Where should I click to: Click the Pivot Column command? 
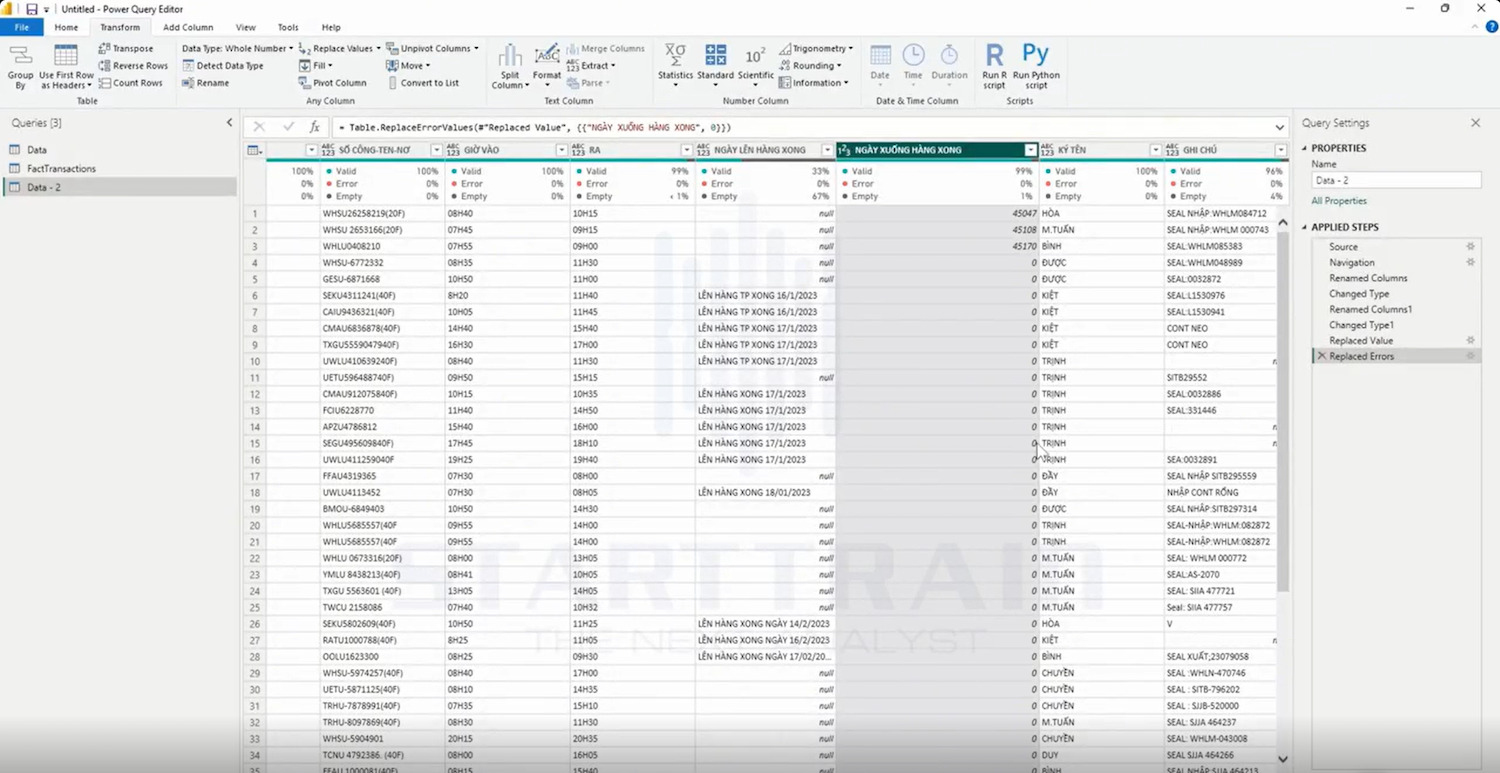pos(333,83)
